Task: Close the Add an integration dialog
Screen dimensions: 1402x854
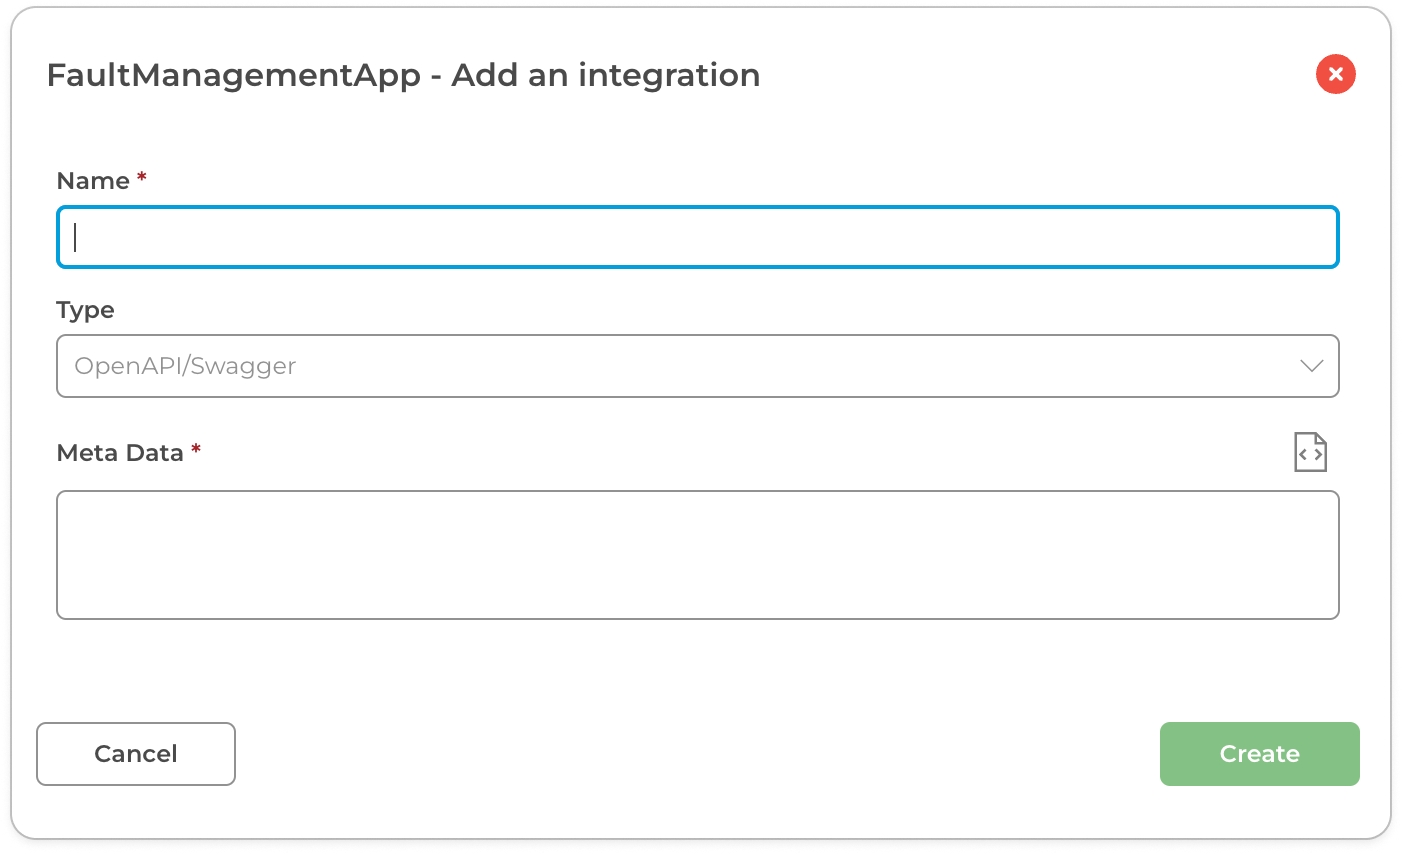Action: point(1335,74)
